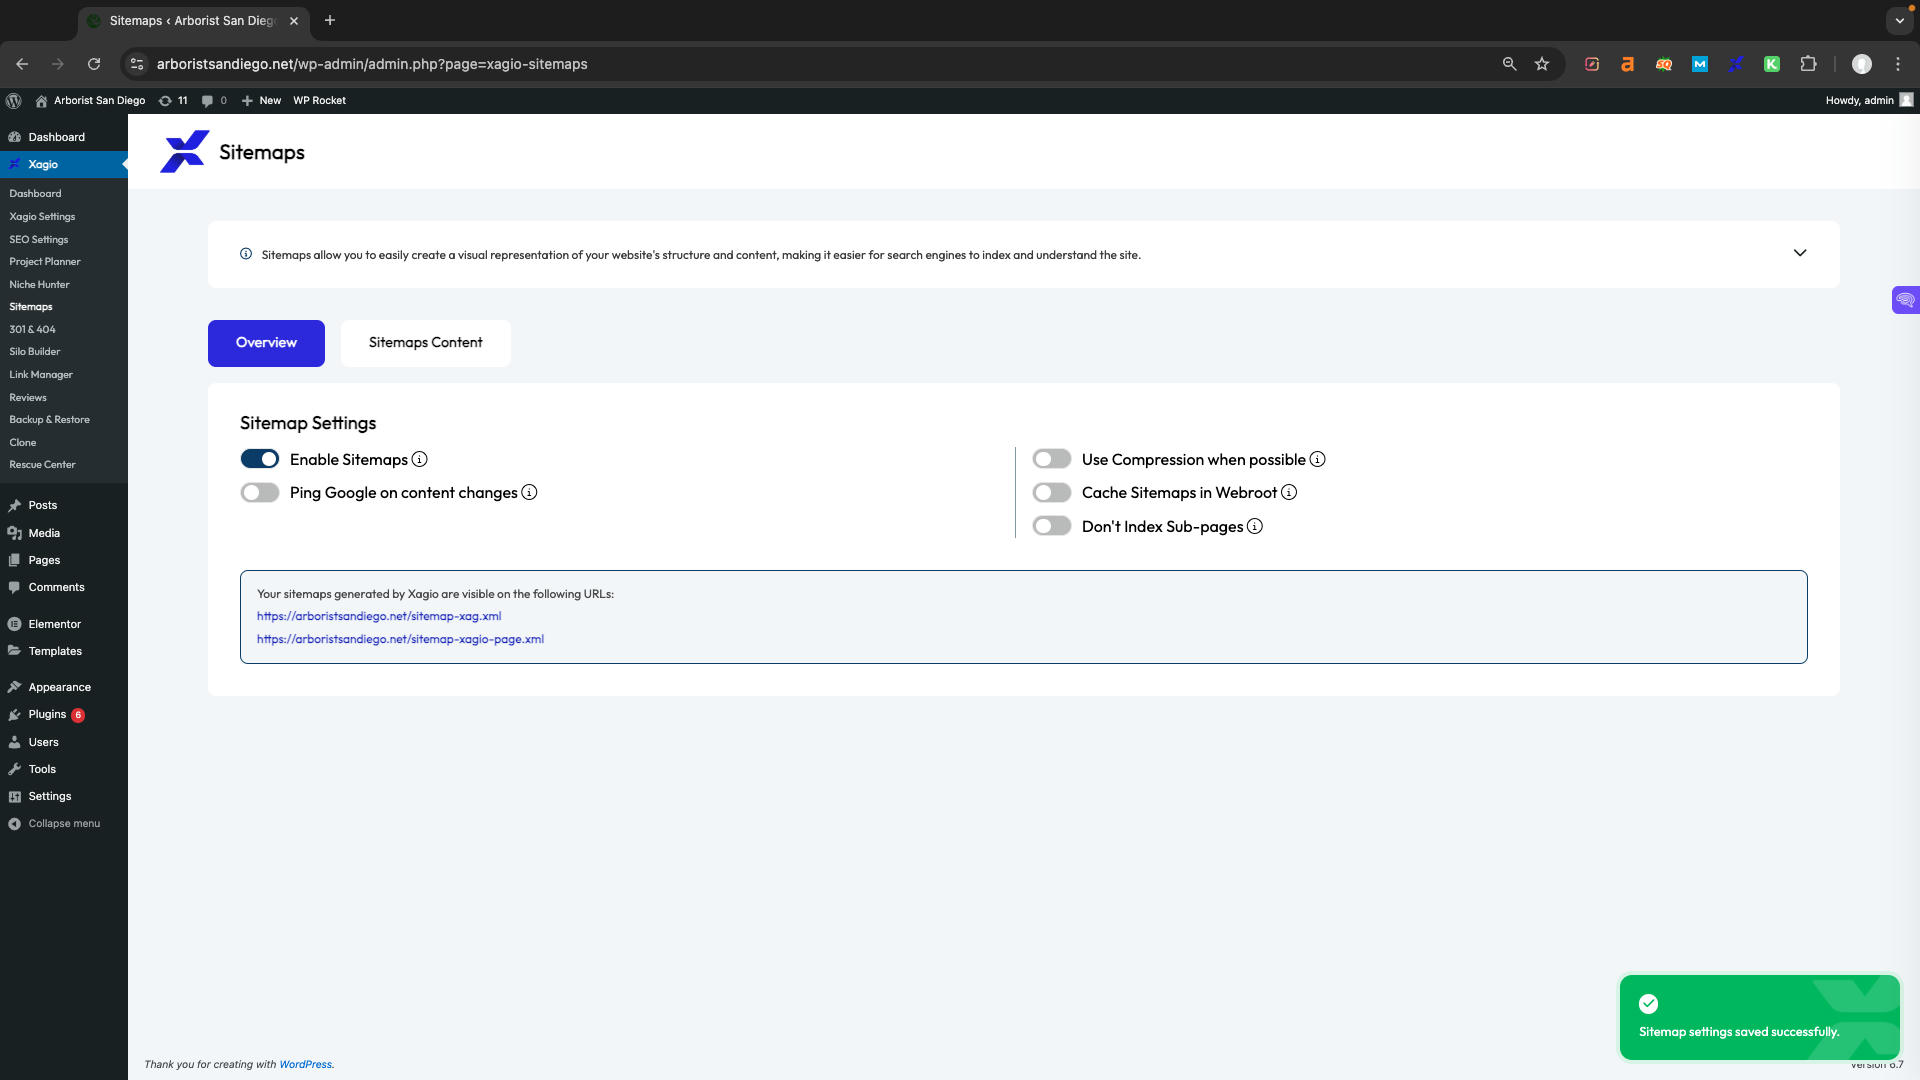Show info tooltip for Ping Google on content changes
The width and height of the screenshot is (1920, 1080).
[x=530, y=493]
